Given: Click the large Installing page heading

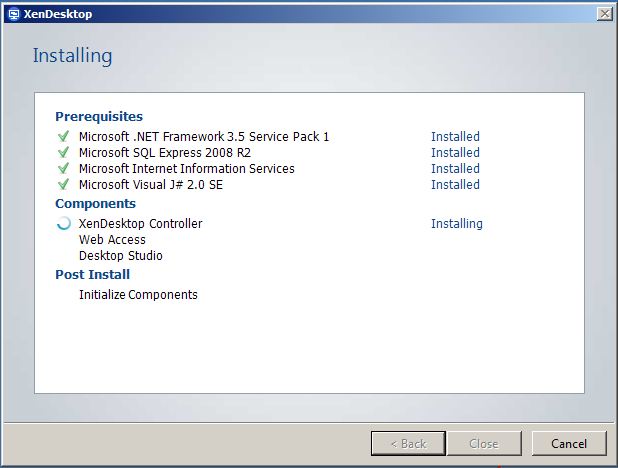Looking at the screenshot, I should [73, 56].
